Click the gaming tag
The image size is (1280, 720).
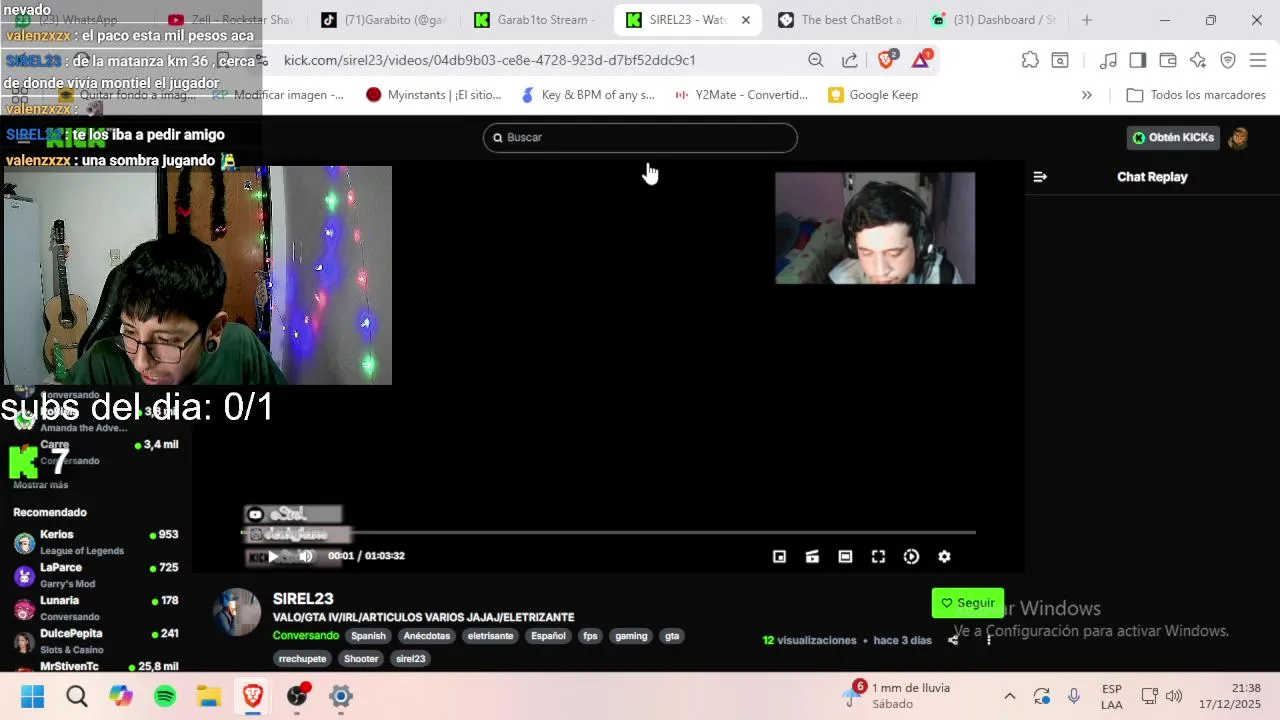(x=631, y=636)
